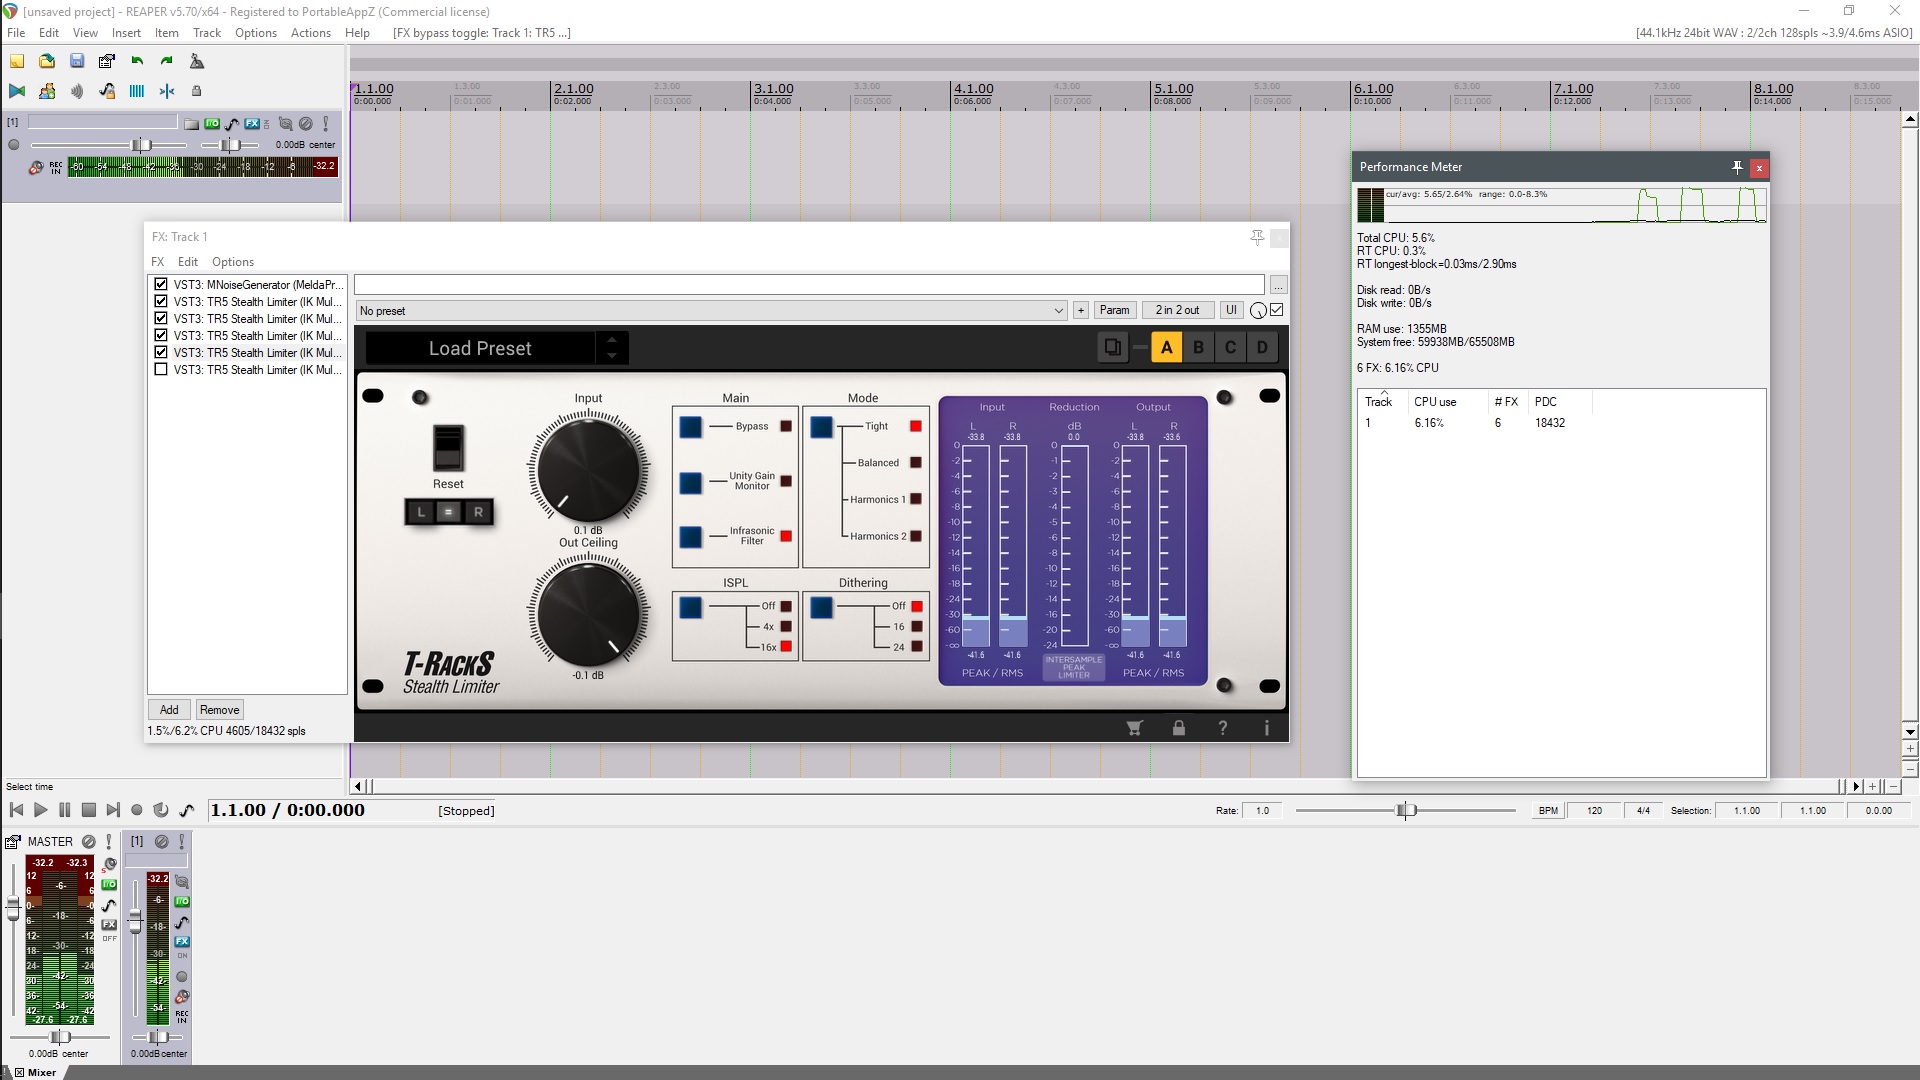The image size is (1920, 1080).
Task: Click the Add FX button
Action: pos(169,709)
